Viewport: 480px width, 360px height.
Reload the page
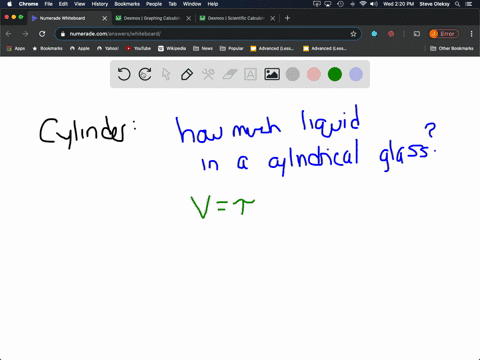coord(42,34)
